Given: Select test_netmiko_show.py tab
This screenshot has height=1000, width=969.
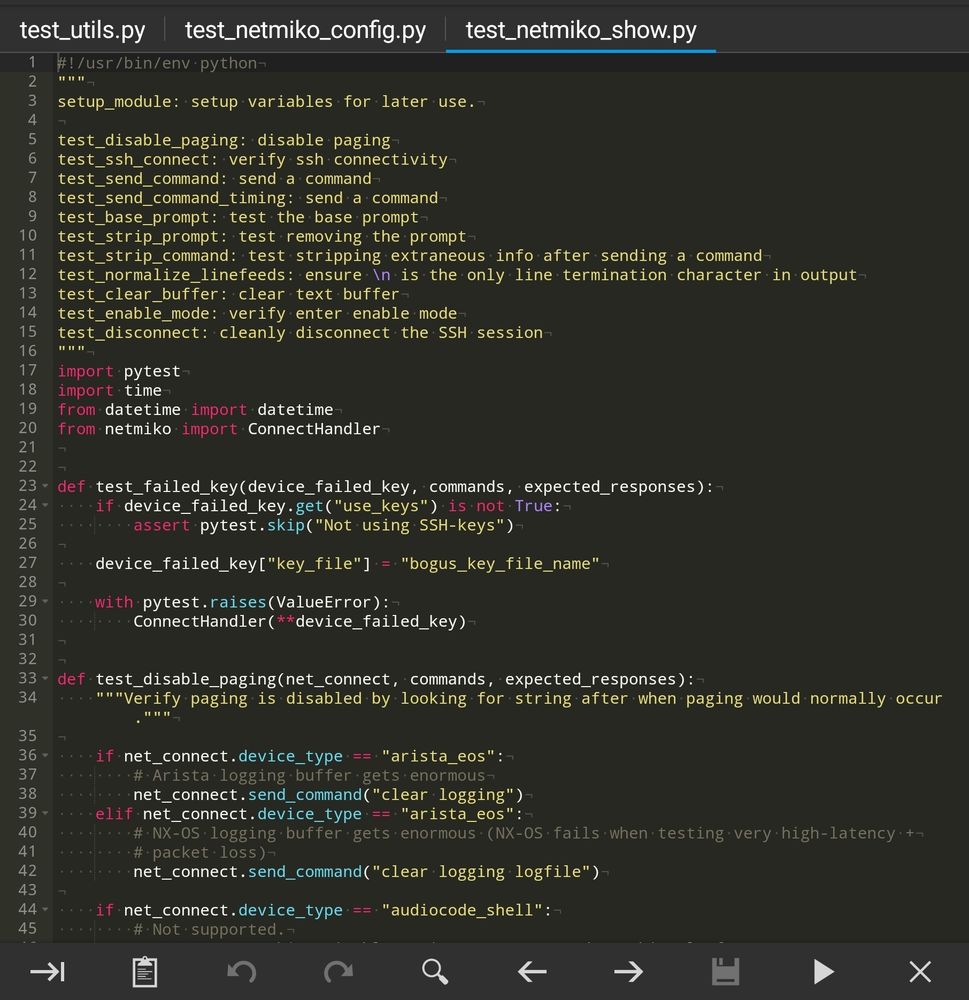Looking at the screenshot, I should pyautogui.click(x=581, y=30).
